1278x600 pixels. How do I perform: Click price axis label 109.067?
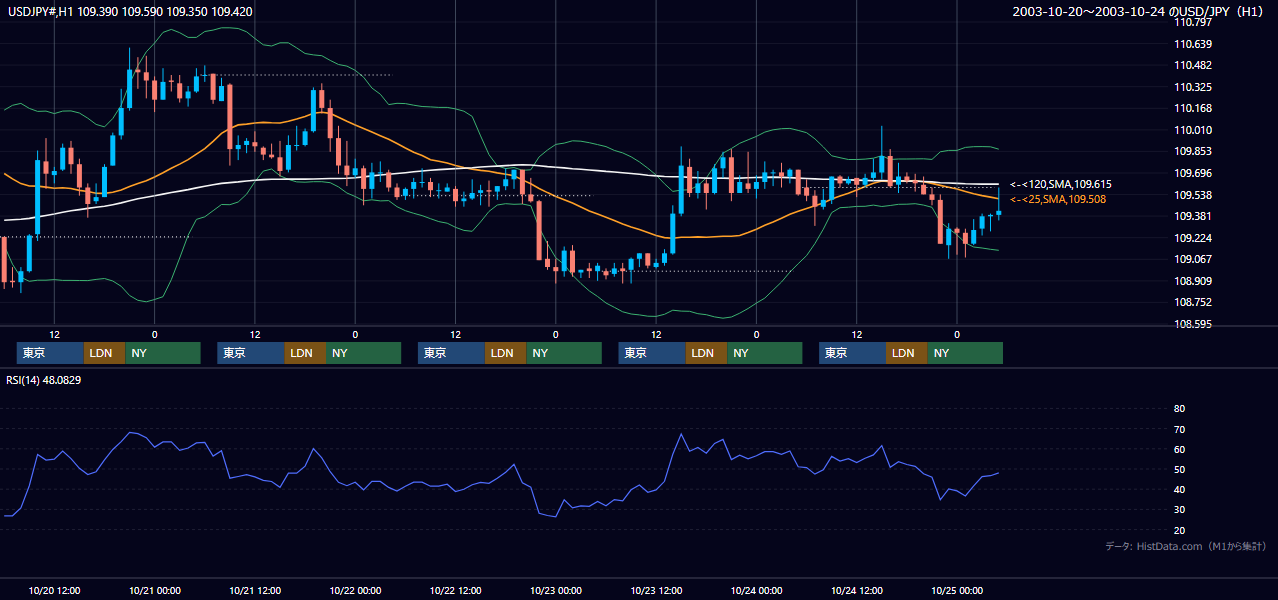[1193, 259]
